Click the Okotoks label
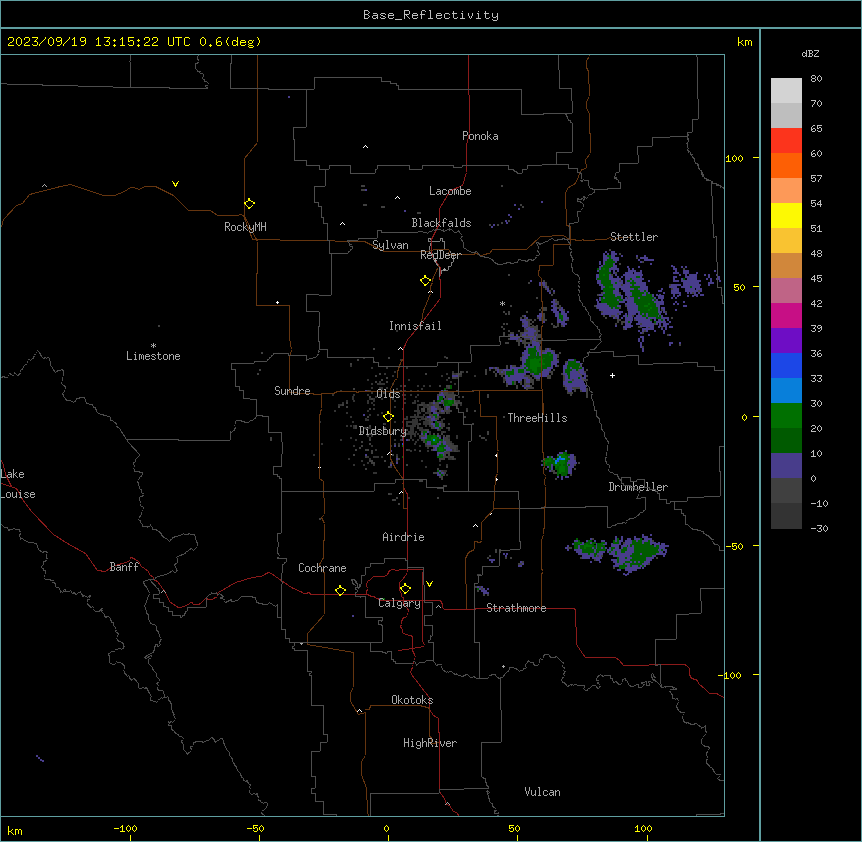The image size is (862, 842). click(x=412, y=700)
